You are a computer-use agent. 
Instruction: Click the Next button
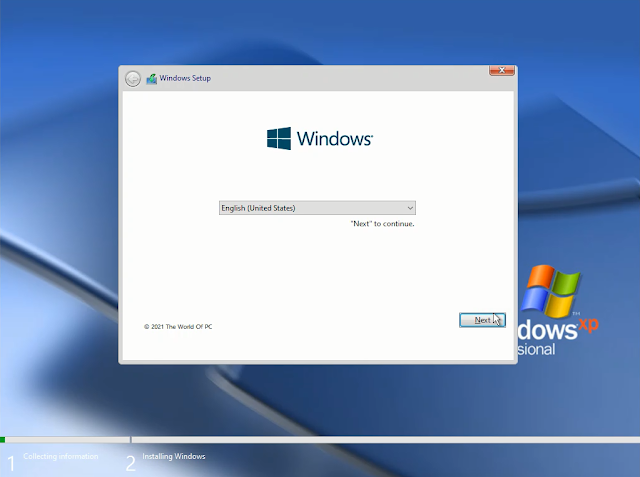(x=482, y=320)
